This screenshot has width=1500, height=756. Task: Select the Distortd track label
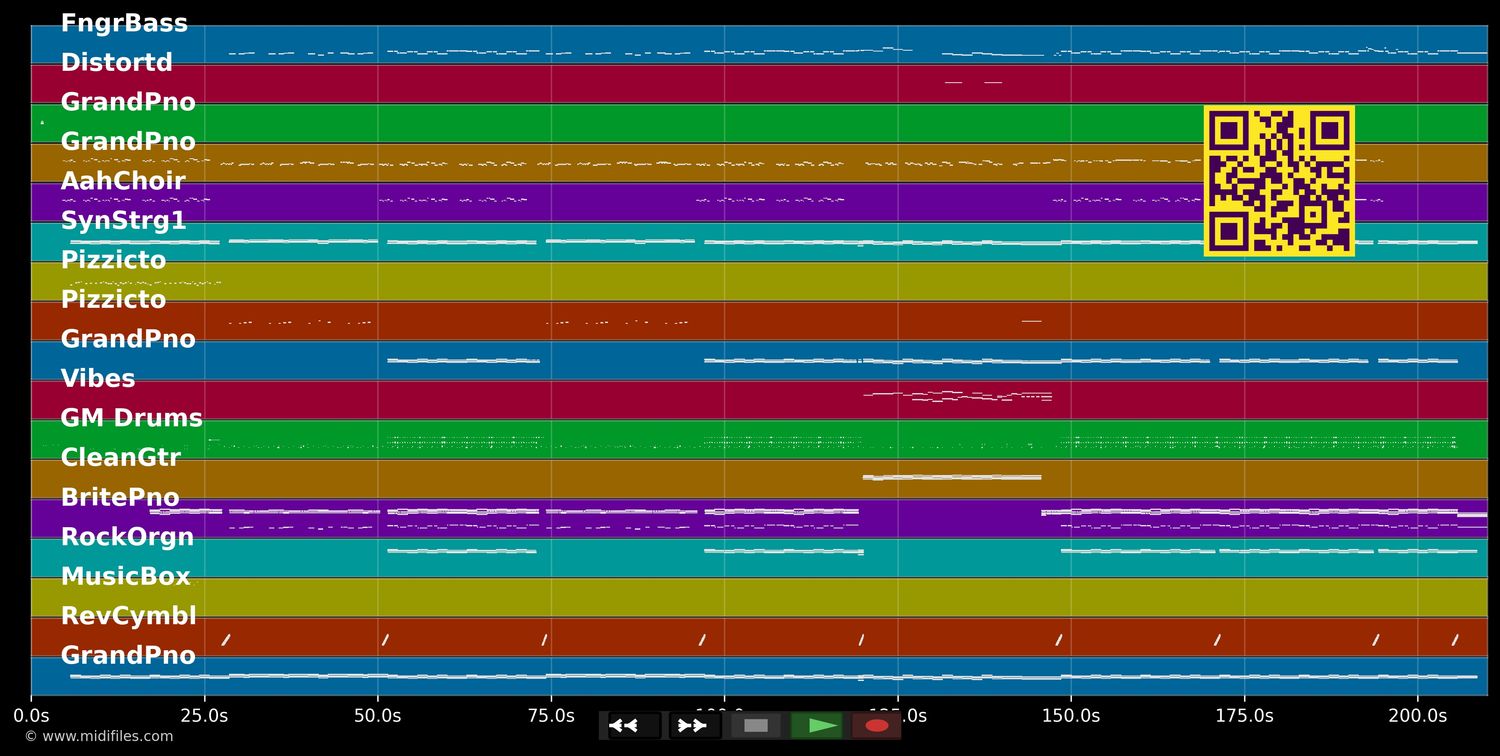point(116,62)
